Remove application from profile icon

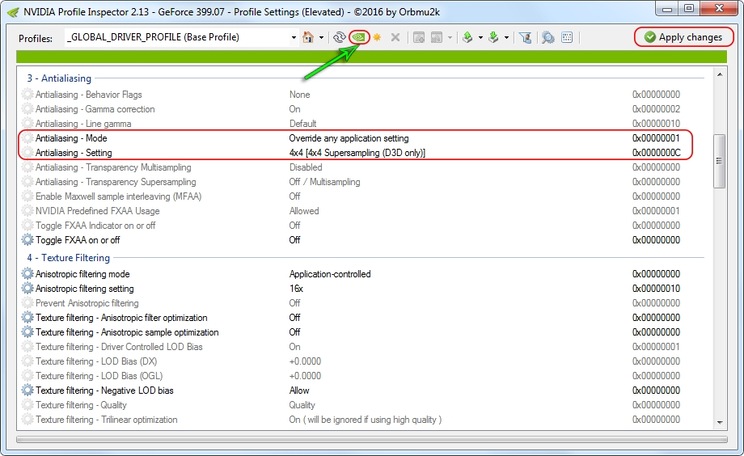click(x=437, y=37)
